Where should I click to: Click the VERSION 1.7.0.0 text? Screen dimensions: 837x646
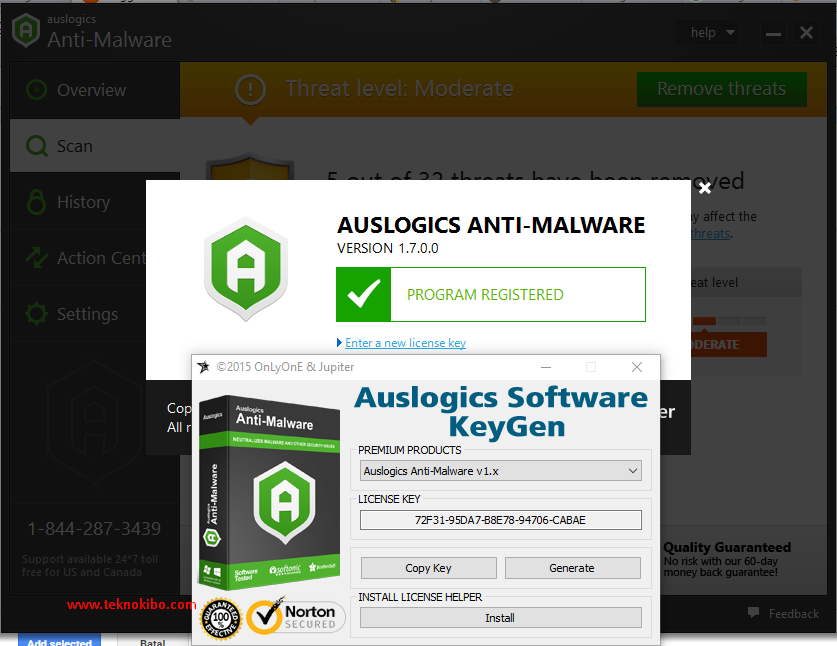388,248
